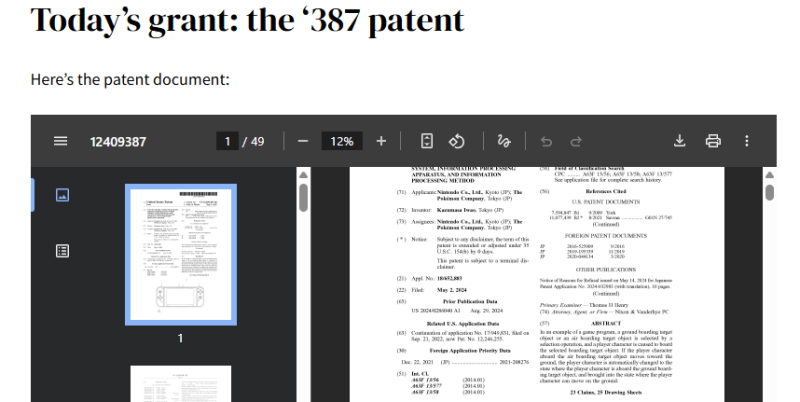Select the second page thumbnail
This screenshot has width=800, height=402.
pyautogui.click(x=180, y=384)
